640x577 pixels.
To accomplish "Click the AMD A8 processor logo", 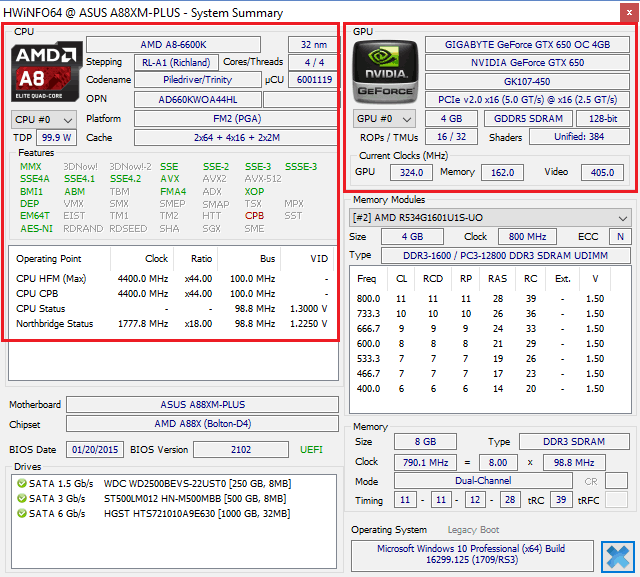I will pos(46,71).
